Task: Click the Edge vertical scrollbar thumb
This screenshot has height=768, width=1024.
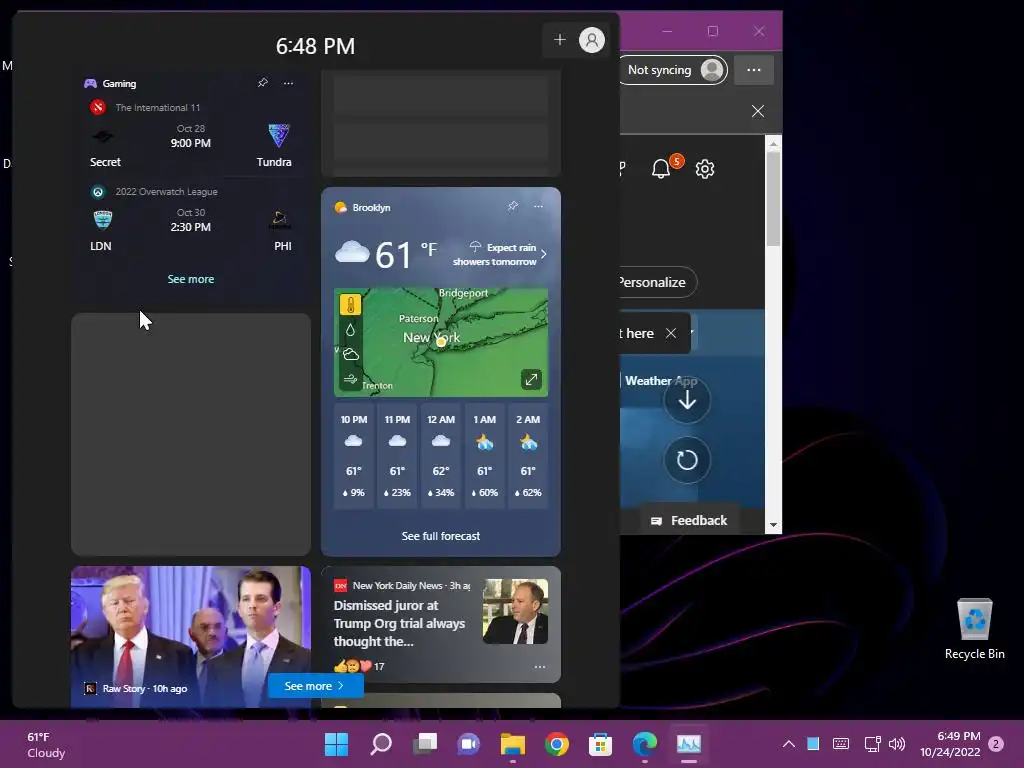Action: tap(773, 199)
